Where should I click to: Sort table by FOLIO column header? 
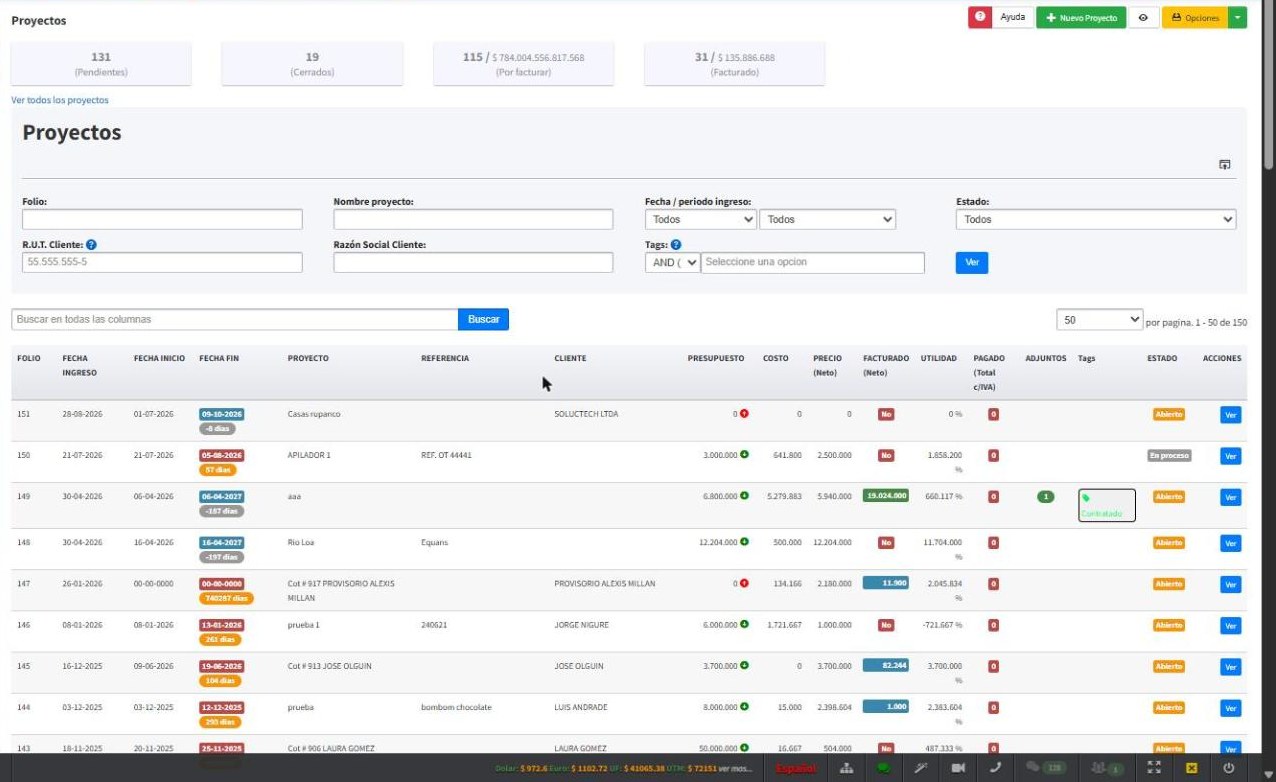click(29, 358)
